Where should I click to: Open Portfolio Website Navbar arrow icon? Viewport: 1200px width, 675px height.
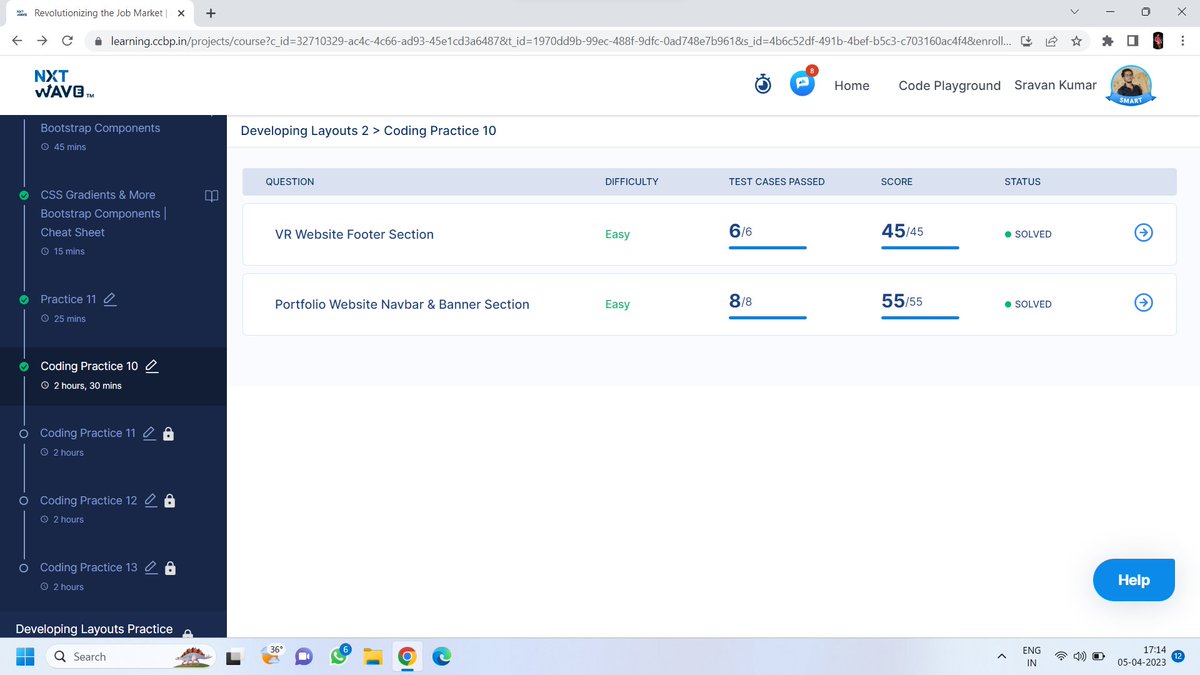coord(1144,303)
